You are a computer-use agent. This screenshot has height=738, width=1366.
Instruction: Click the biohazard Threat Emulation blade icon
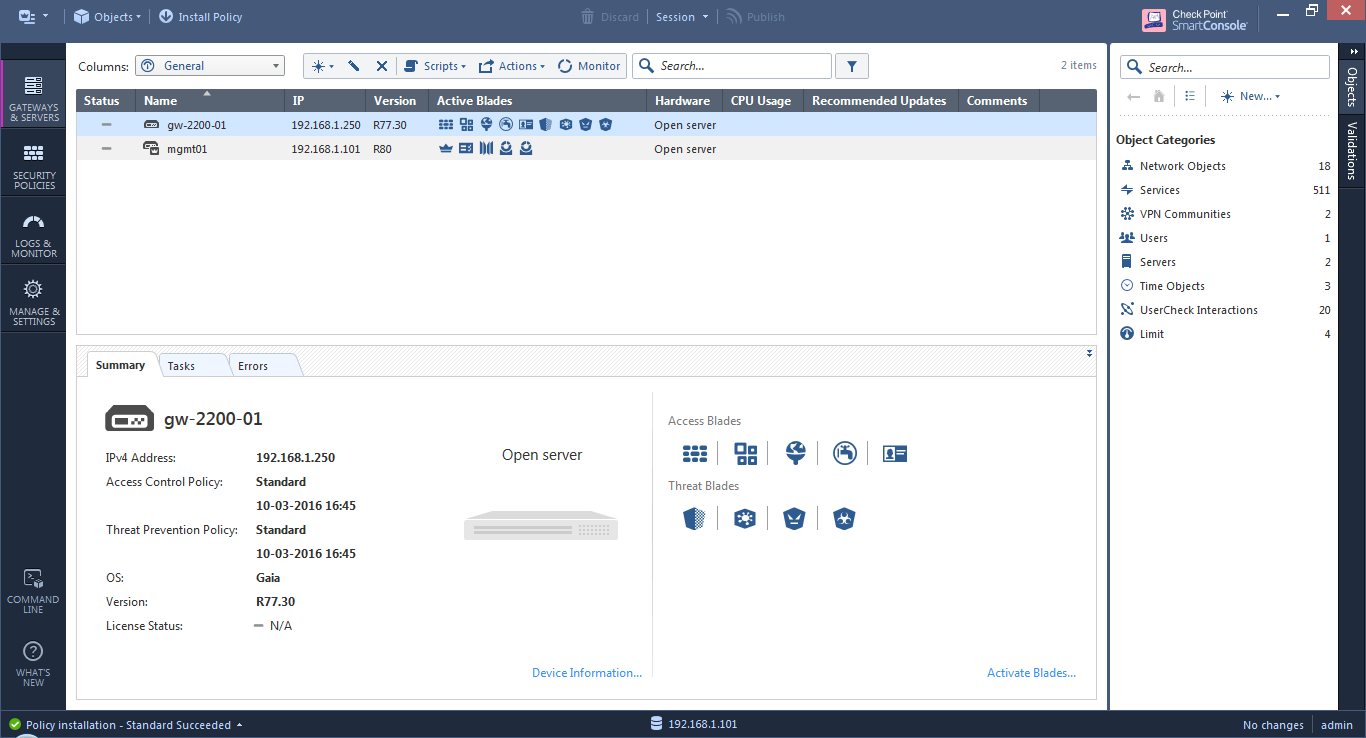point(845,519)
